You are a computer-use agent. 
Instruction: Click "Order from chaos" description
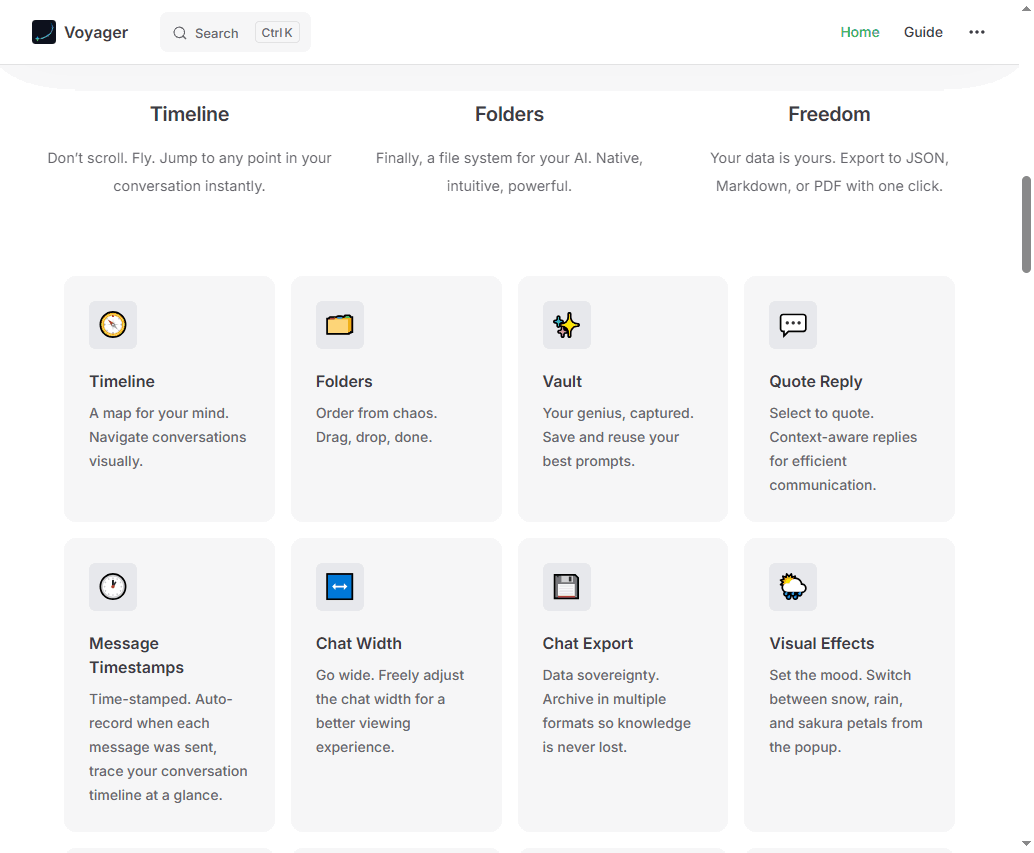[377, 425]
